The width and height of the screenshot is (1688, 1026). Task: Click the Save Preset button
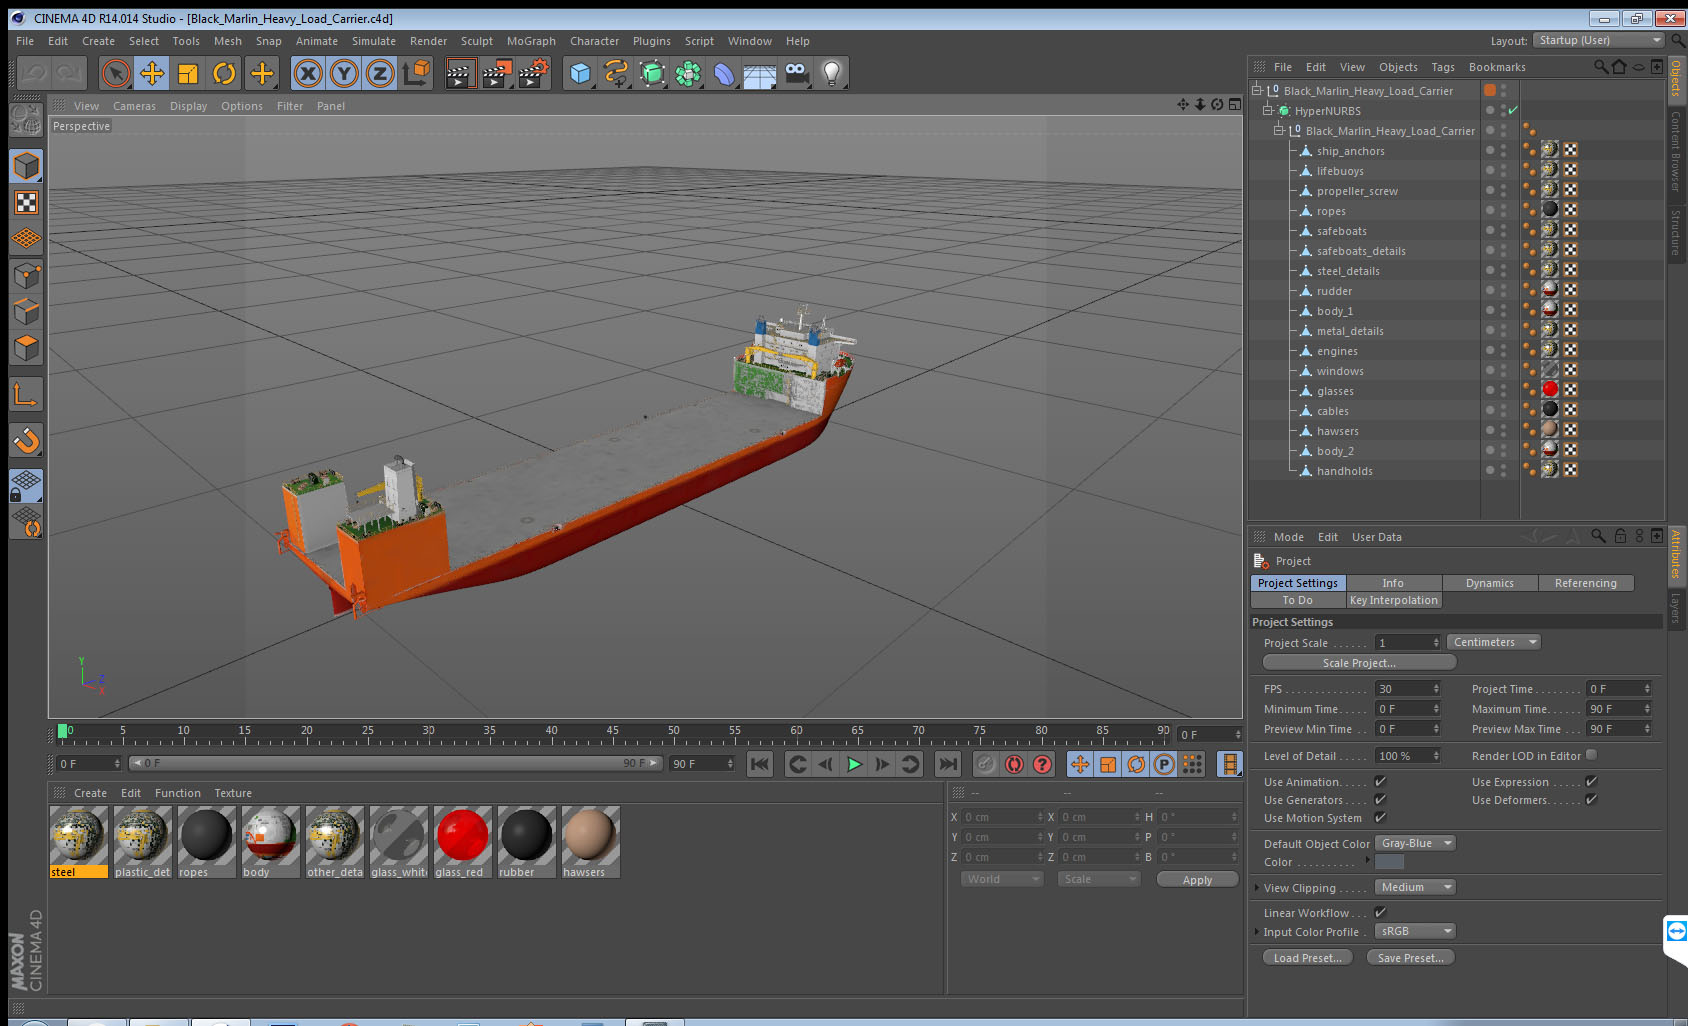tap(1410, 957)
